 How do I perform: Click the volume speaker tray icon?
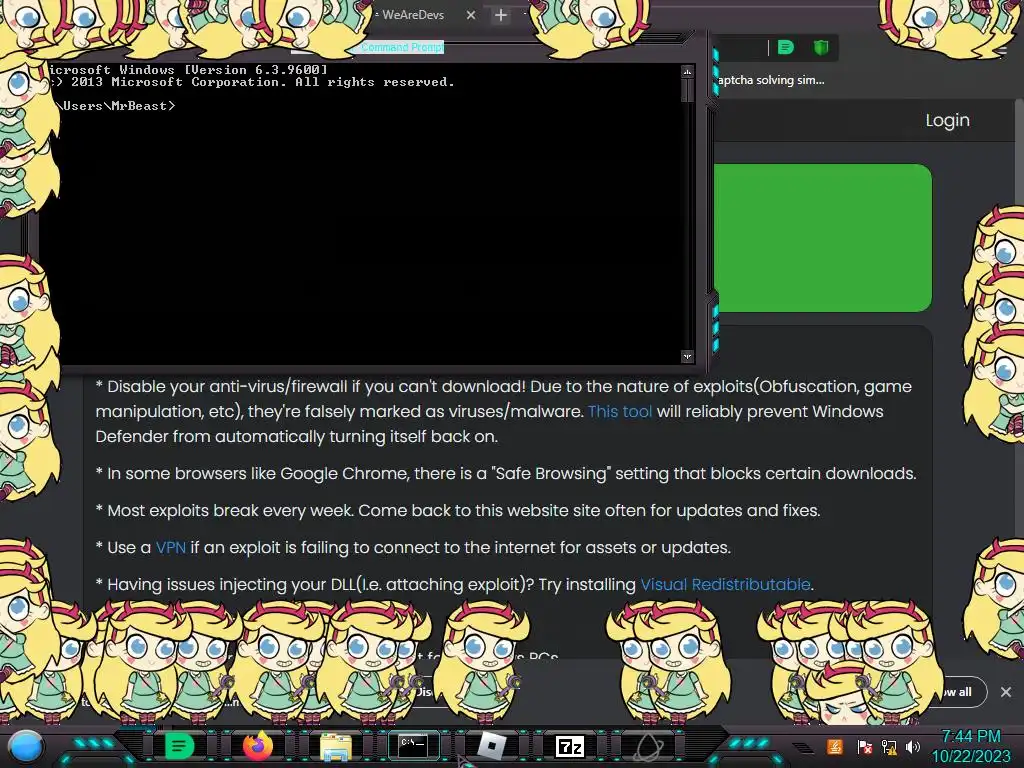point(913,746)
